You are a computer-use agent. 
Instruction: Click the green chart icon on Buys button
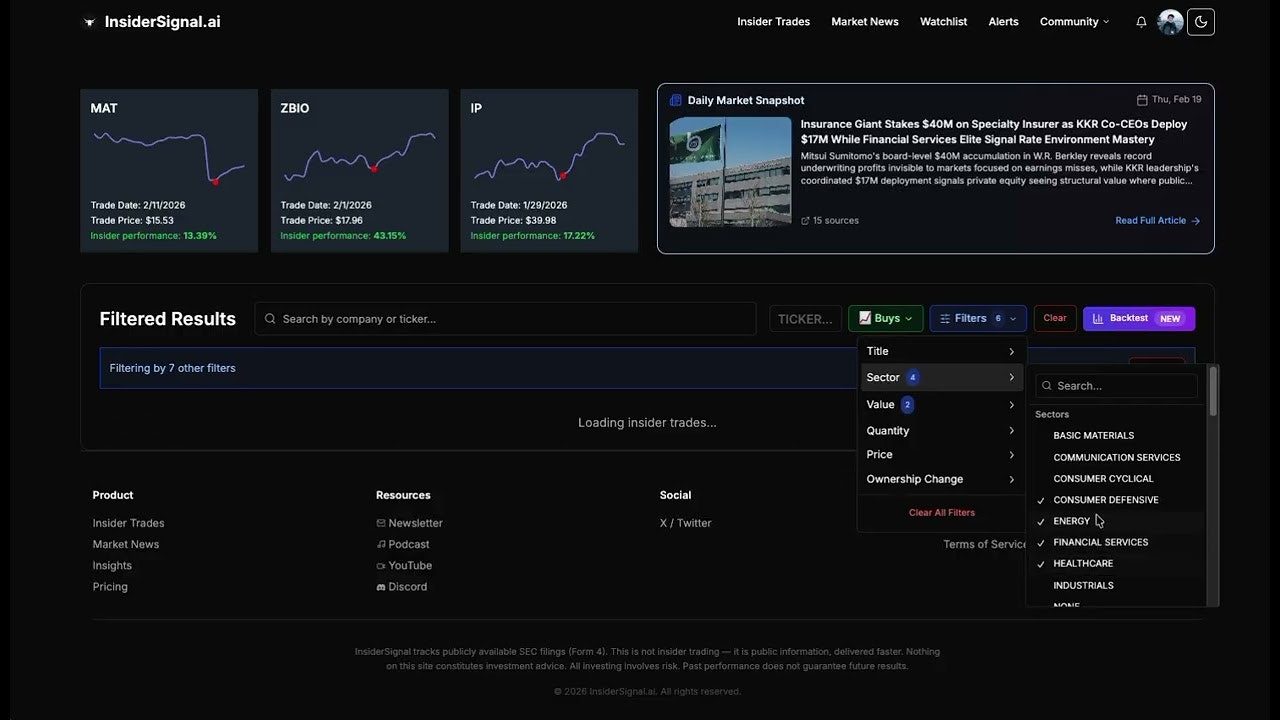tap(864, 318)
